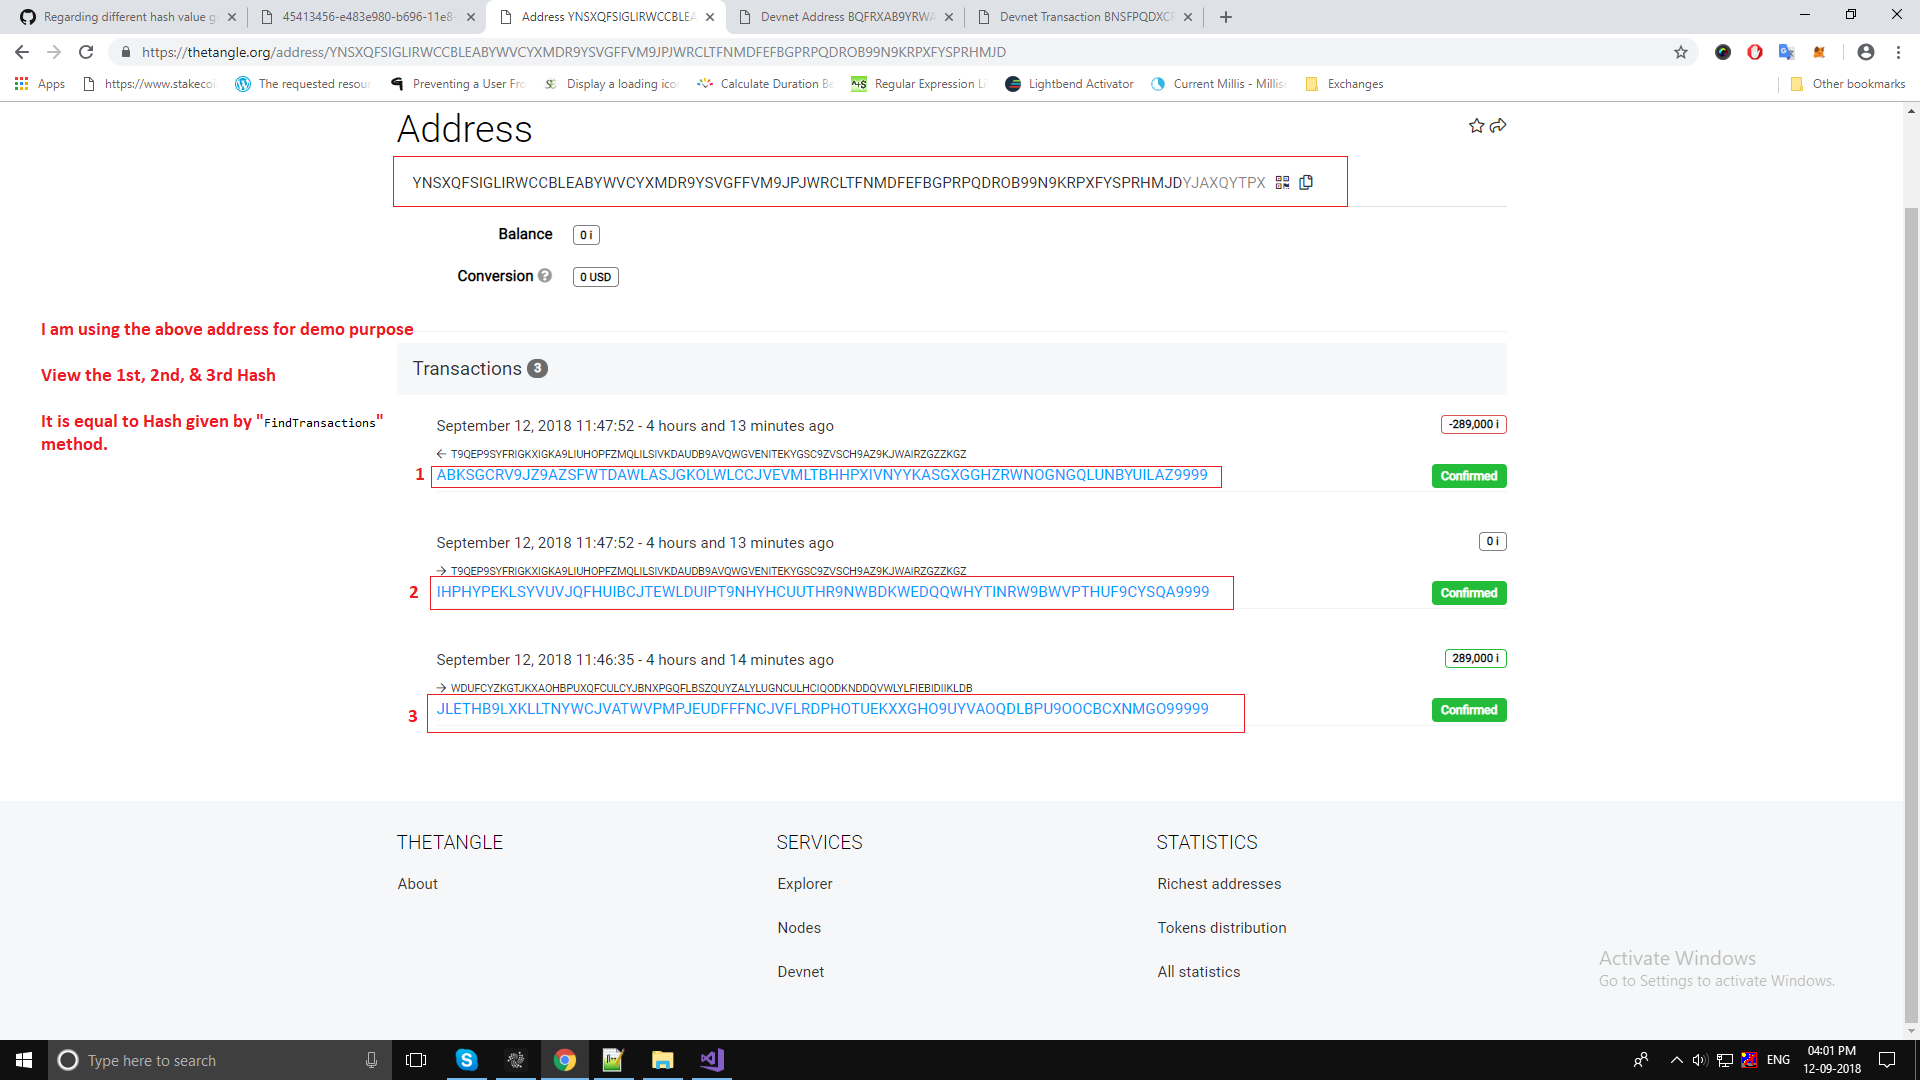Open the About link in the footer
The width and height of the screenshot is (1920, 1080).
(x=417, y=884)
